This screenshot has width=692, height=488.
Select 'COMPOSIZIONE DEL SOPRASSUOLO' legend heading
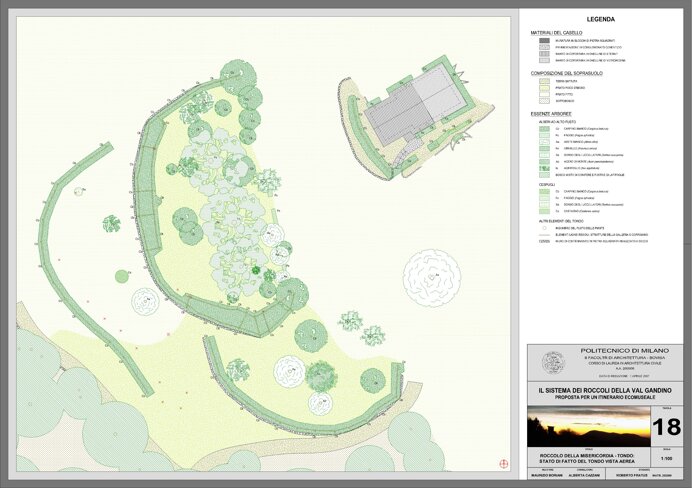[x=566, y=74]
